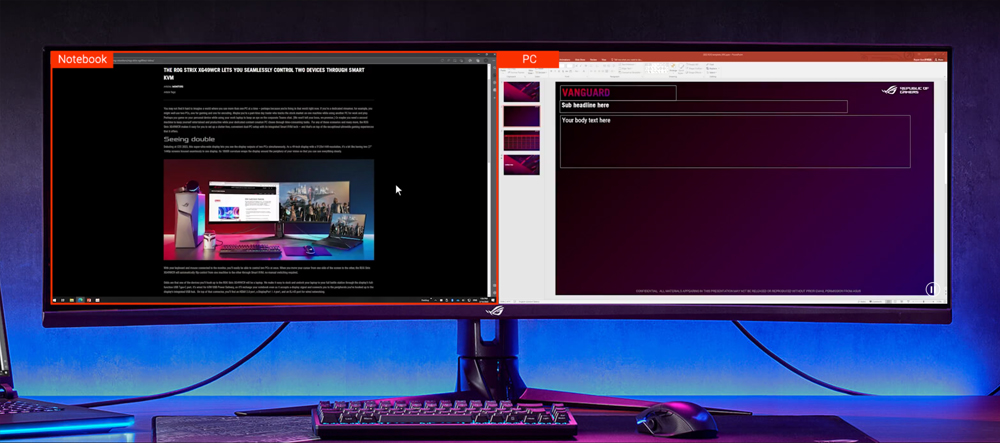Click the orange Notebook source label
The width and height of the screenshot is (1000, 443).
82,59
